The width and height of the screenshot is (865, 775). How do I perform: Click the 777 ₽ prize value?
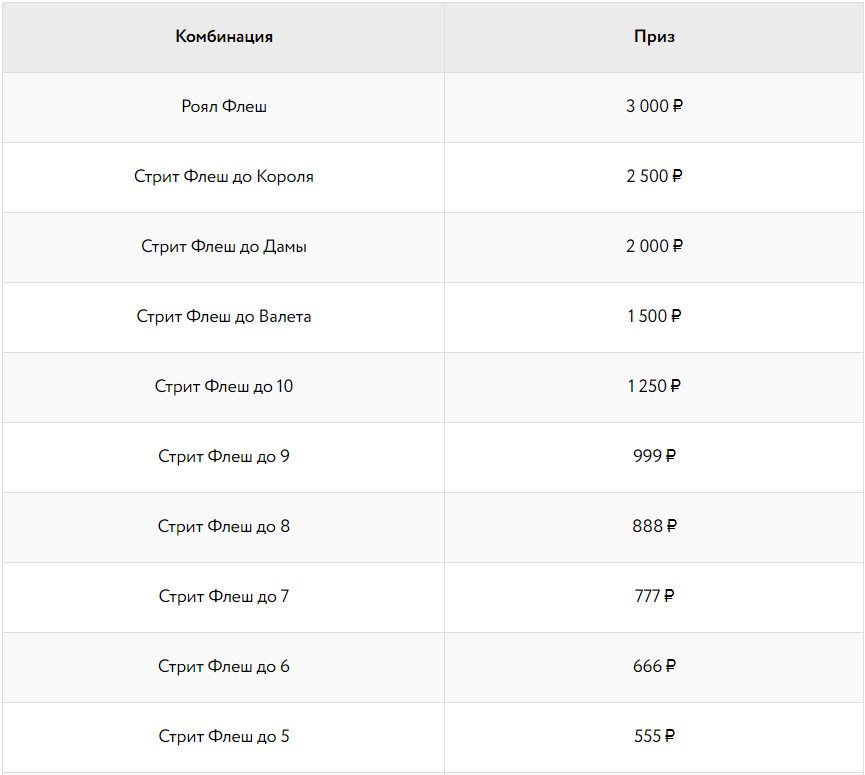pyautogui.click(x=654, y=597)
